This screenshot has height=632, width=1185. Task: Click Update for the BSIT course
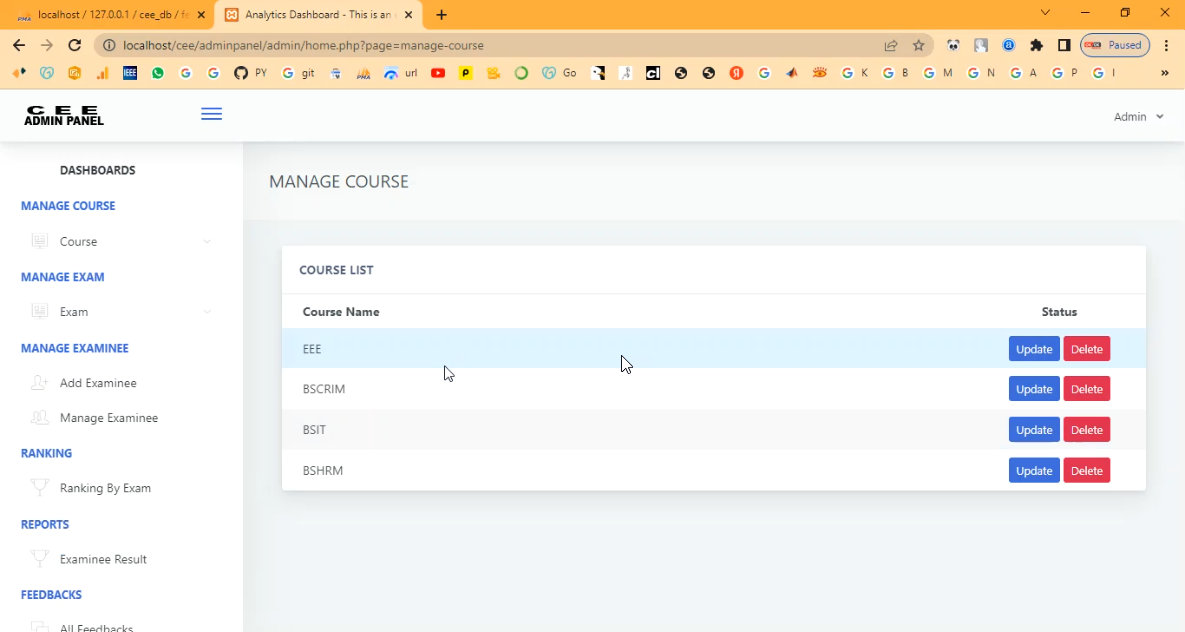[x=1033, y=430]
